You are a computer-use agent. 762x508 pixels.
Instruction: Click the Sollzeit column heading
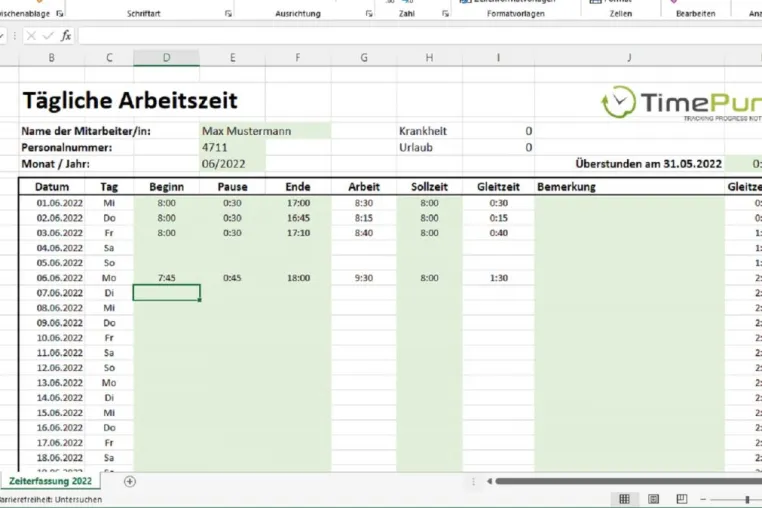coord(430,187)
